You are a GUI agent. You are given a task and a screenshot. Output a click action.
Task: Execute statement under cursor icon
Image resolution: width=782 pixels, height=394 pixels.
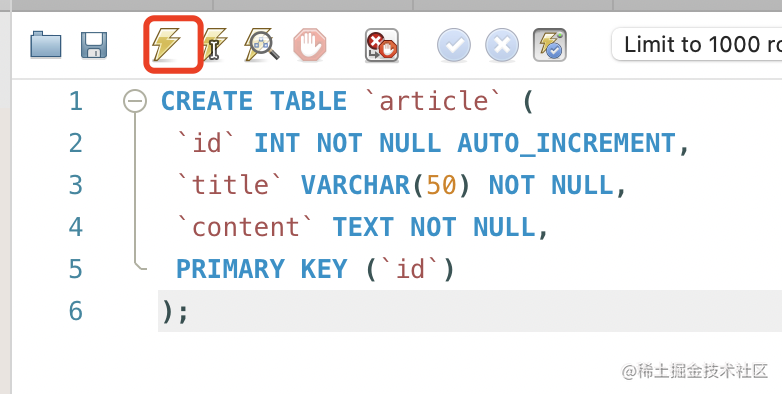click(x=214, y=44)
